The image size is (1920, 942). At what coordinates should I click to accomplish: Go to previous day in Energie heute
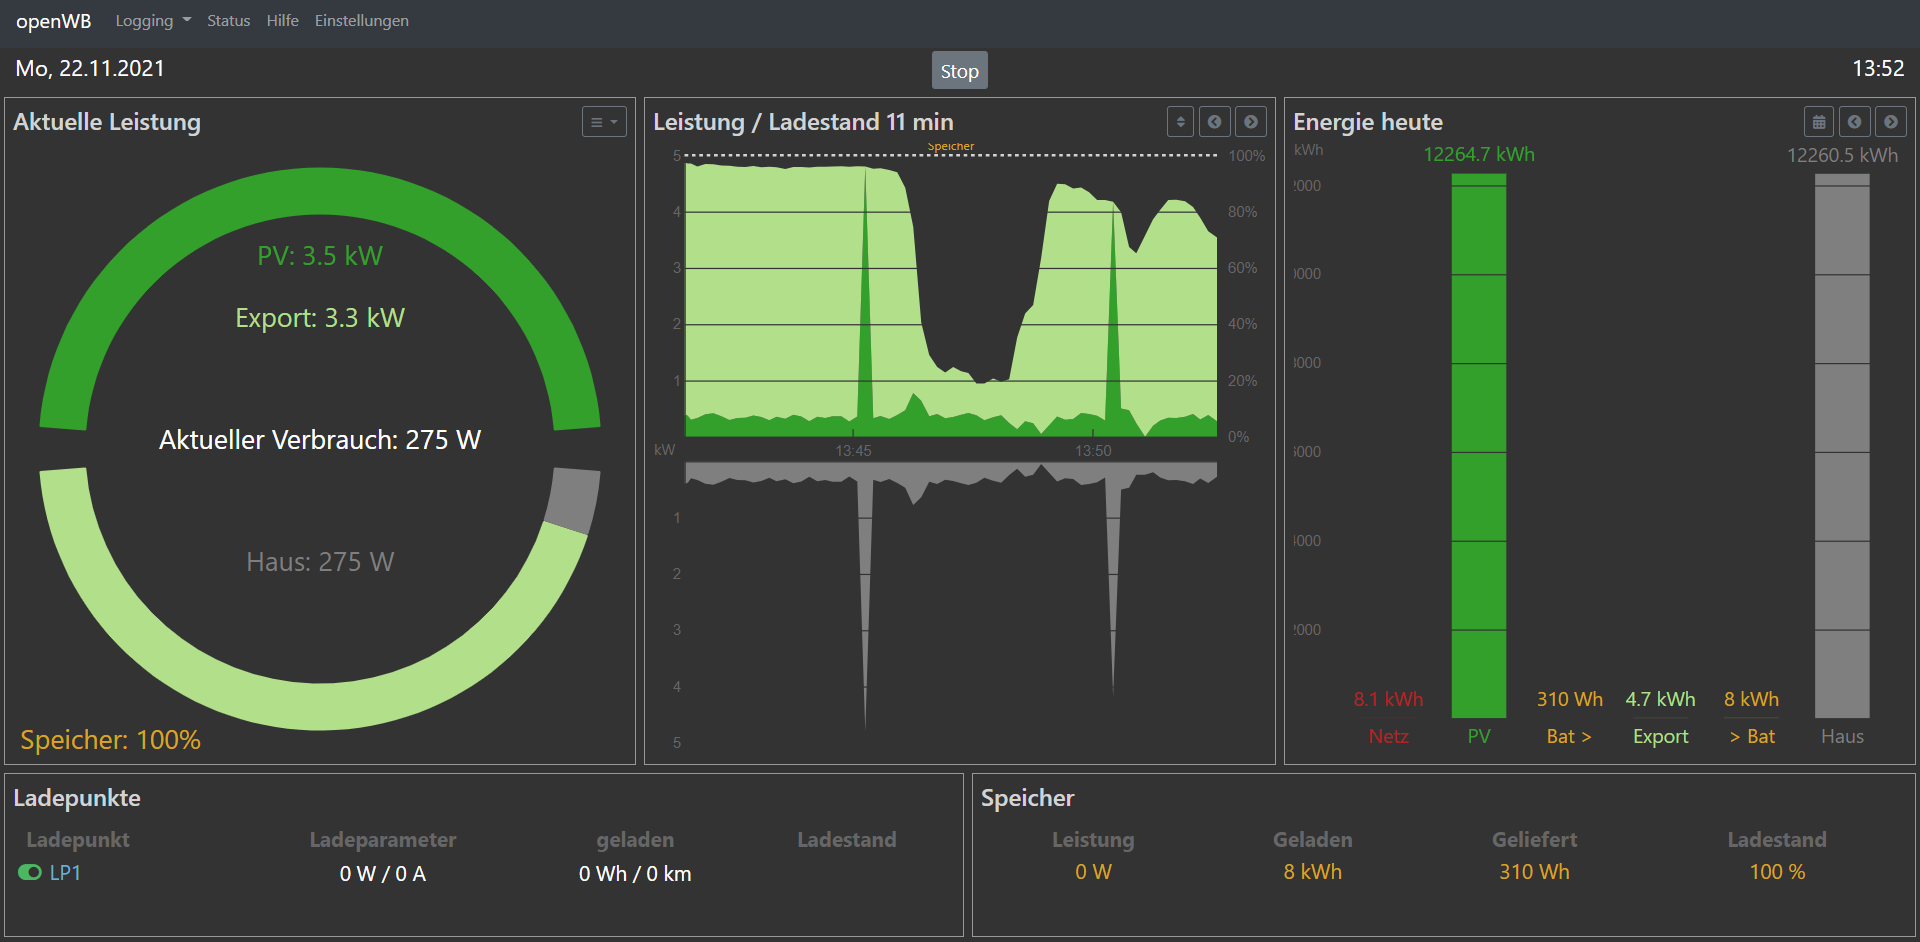(1855, 122)
